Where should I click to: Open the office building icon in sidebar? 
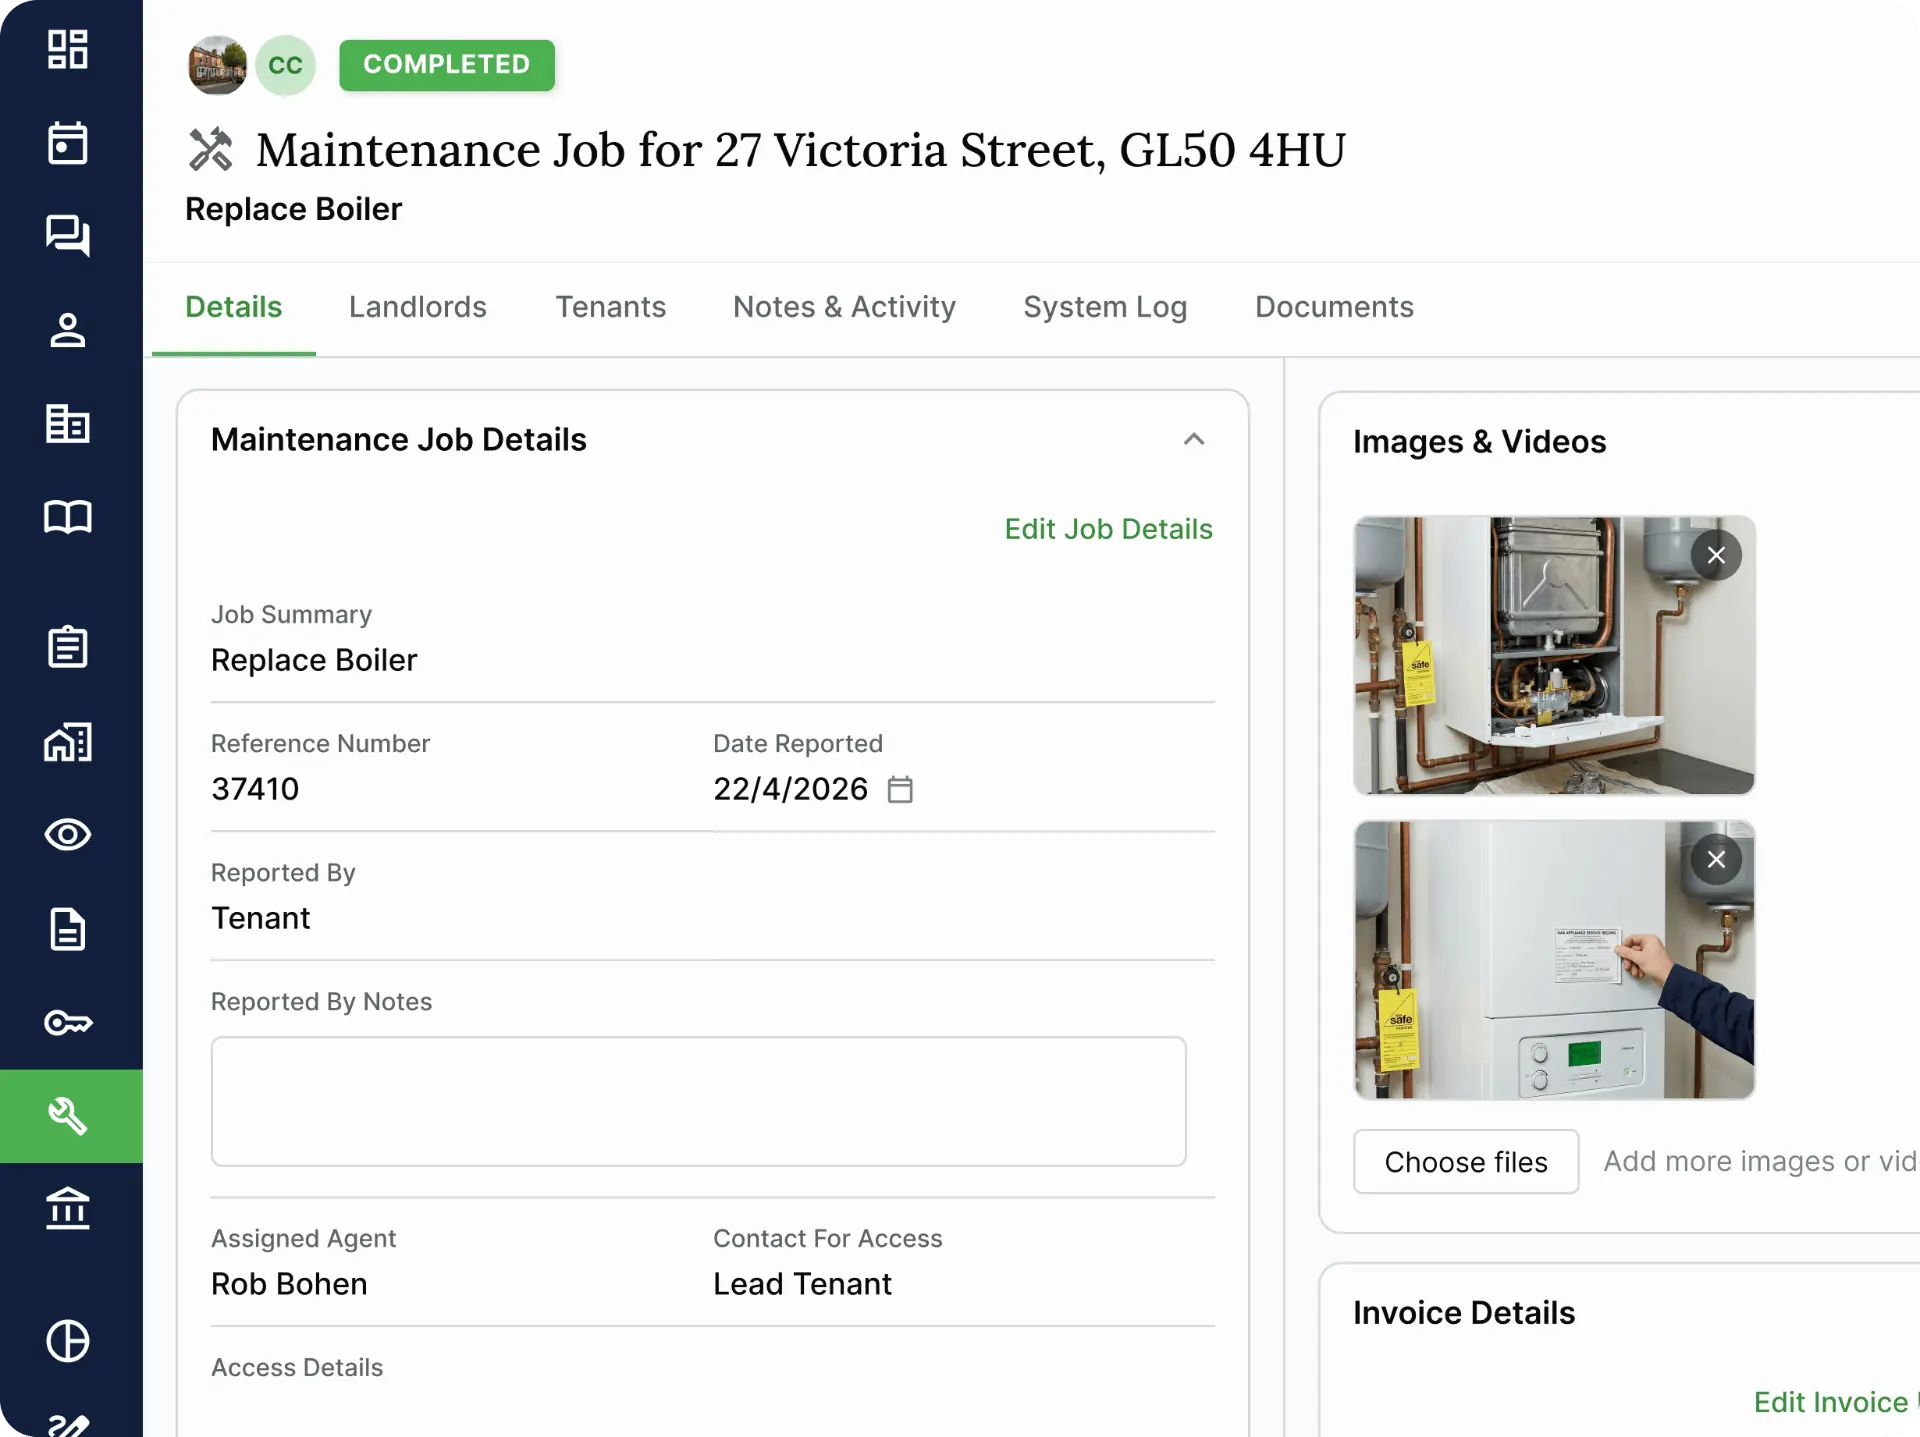coord(68,424)
